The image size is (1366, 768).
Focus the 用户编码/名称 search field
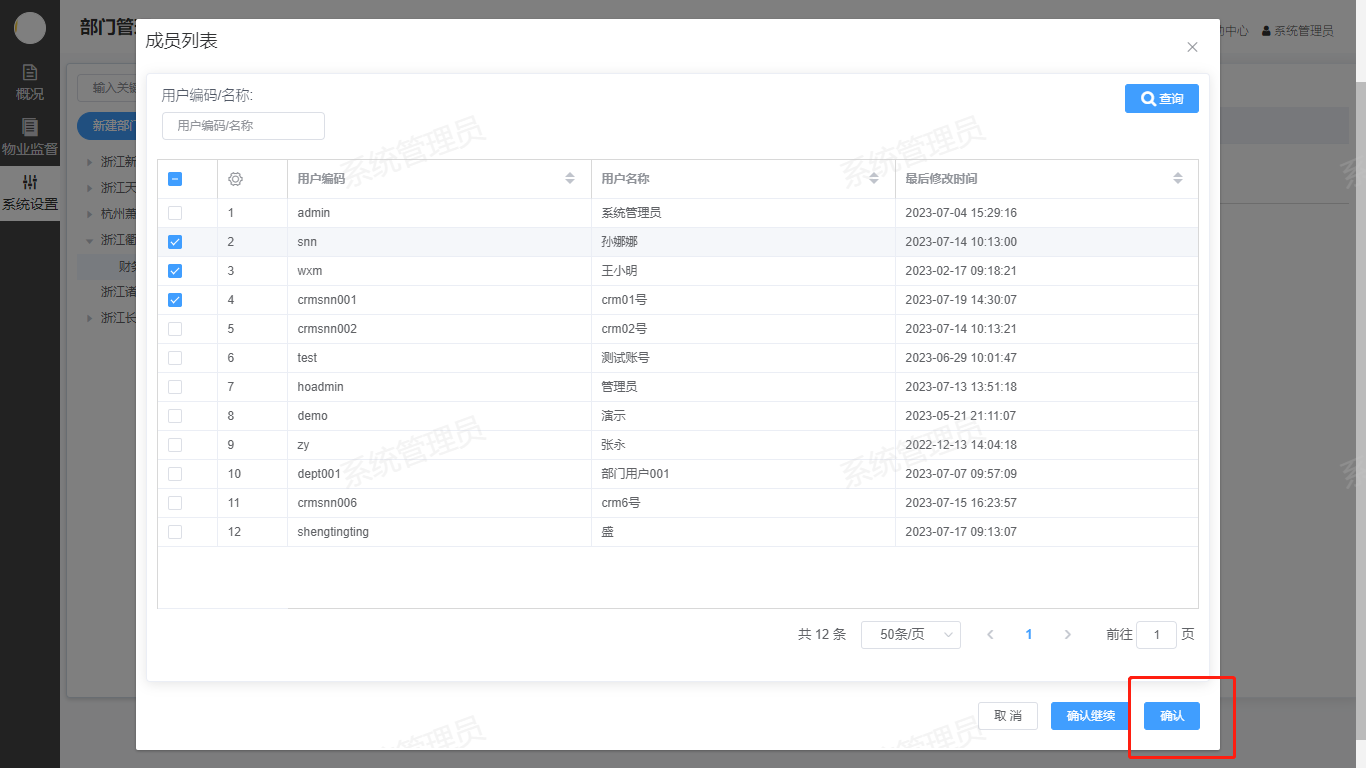(x=243, y=126)
